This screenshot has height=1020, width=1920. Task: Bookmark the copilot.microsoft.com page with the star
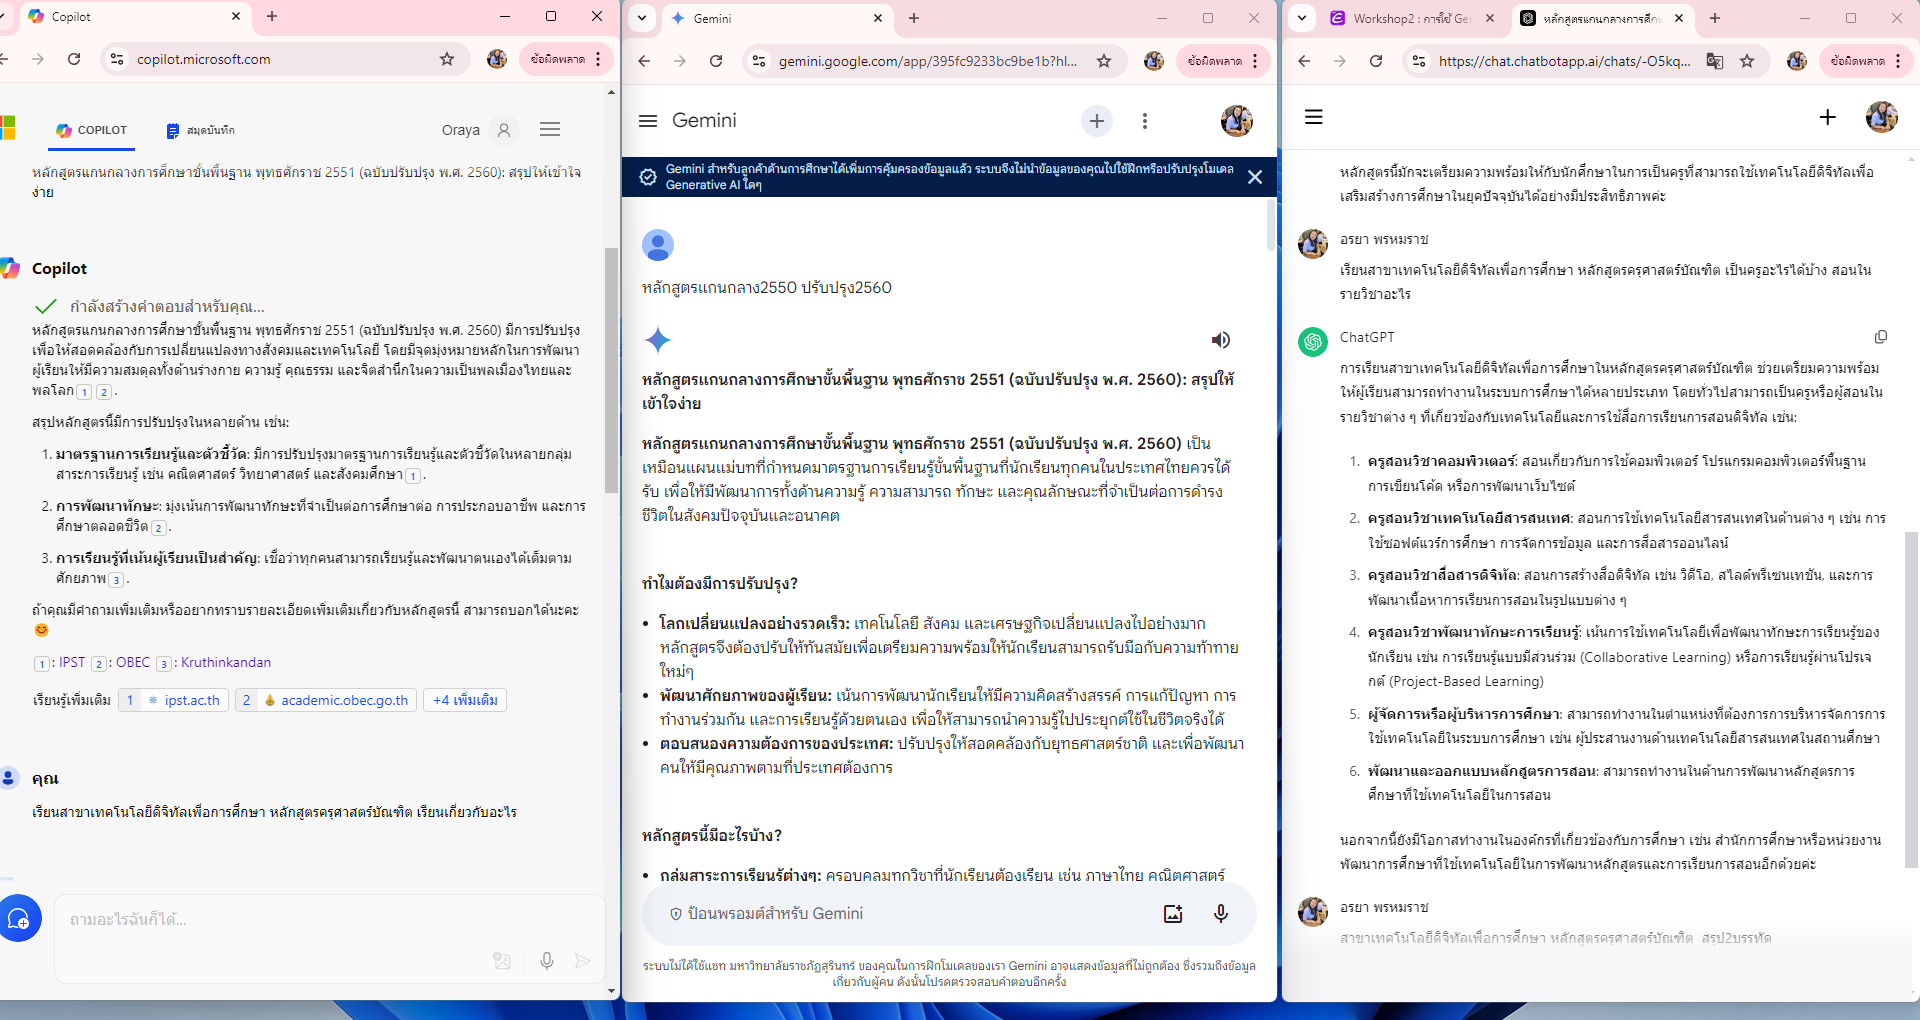pos(447,59)
